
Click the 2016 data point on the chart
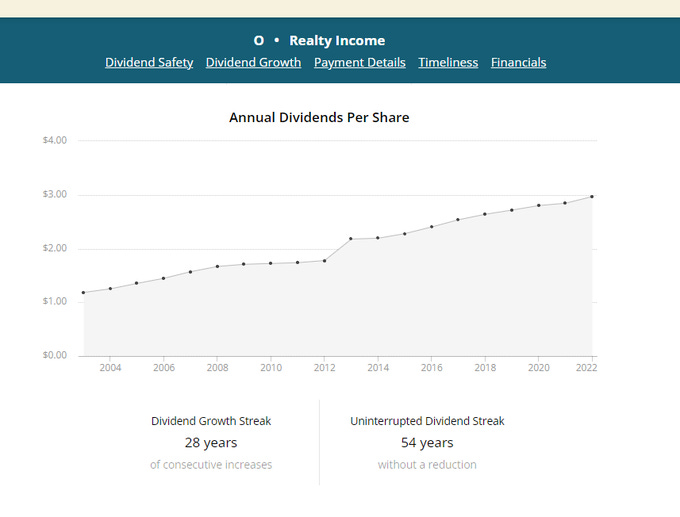tap(432, 226)
